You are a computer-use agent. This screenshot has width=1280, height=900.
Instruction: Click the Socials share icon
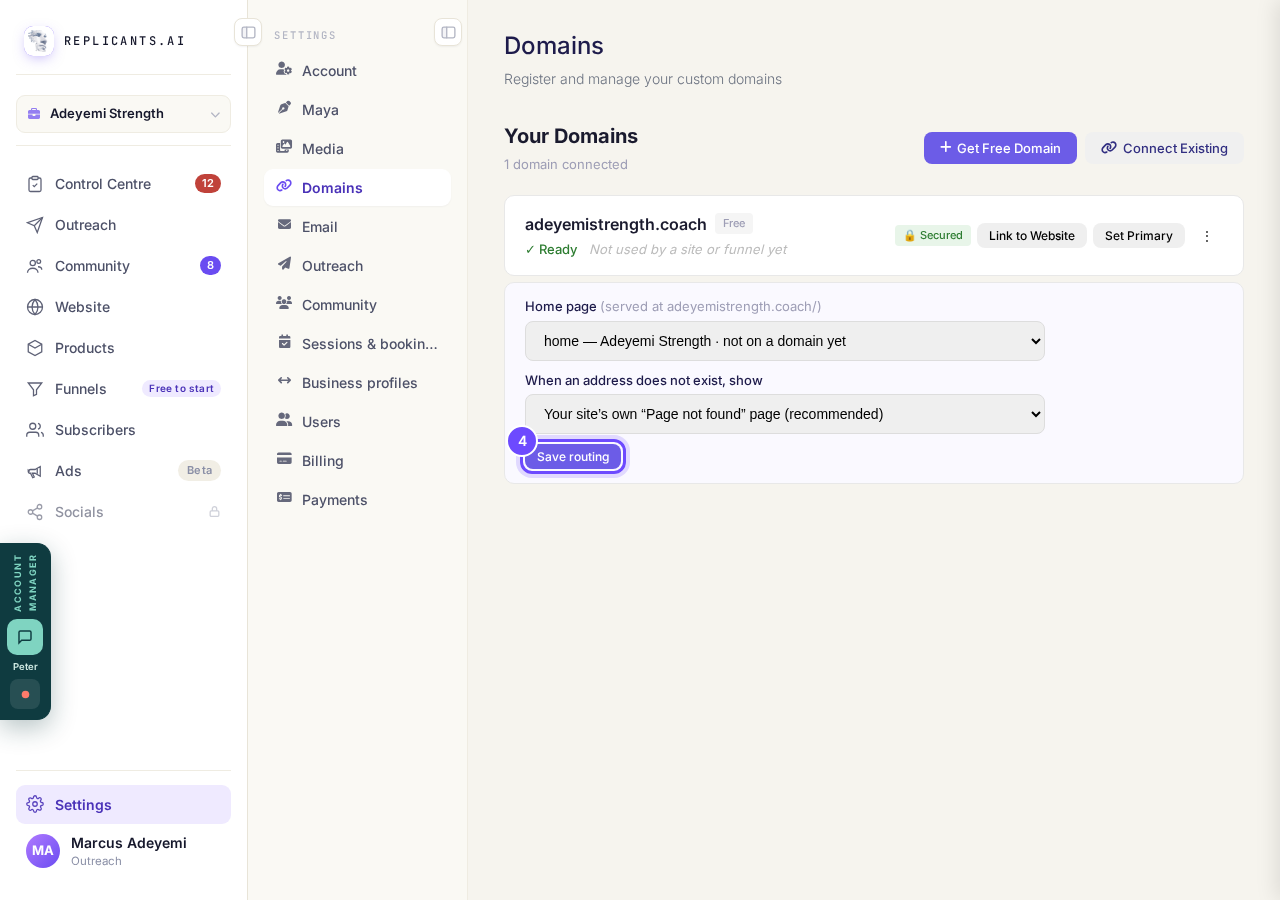coord(35,512)
